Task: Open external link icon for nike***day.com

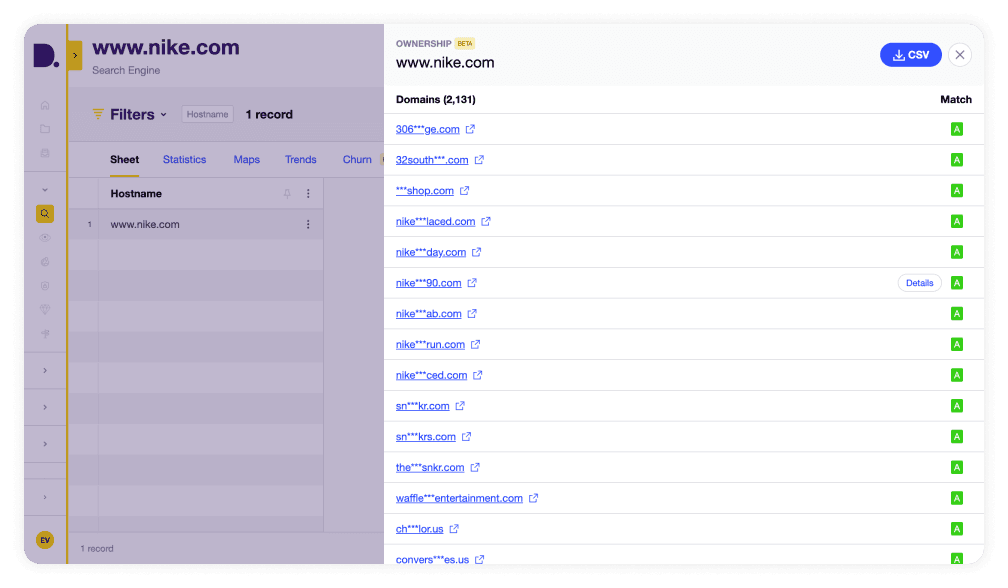Action: click(x=476, y=253)
